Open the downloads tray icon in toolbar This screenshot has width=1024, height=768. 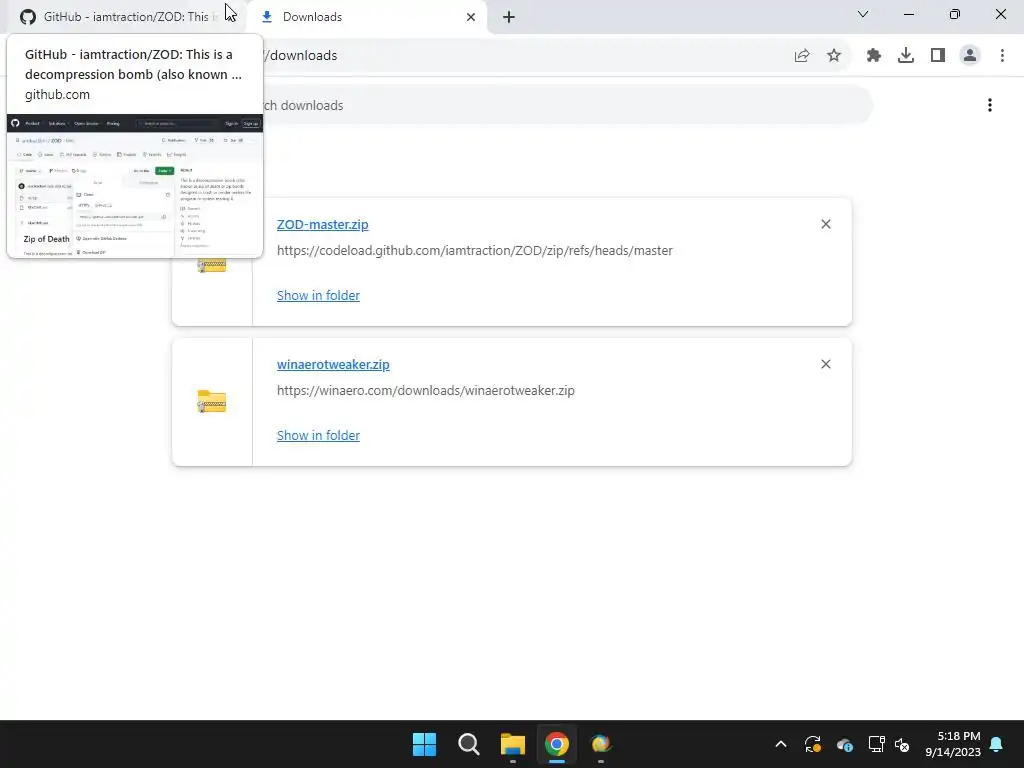pyautogui.click(x=906, y=56)
